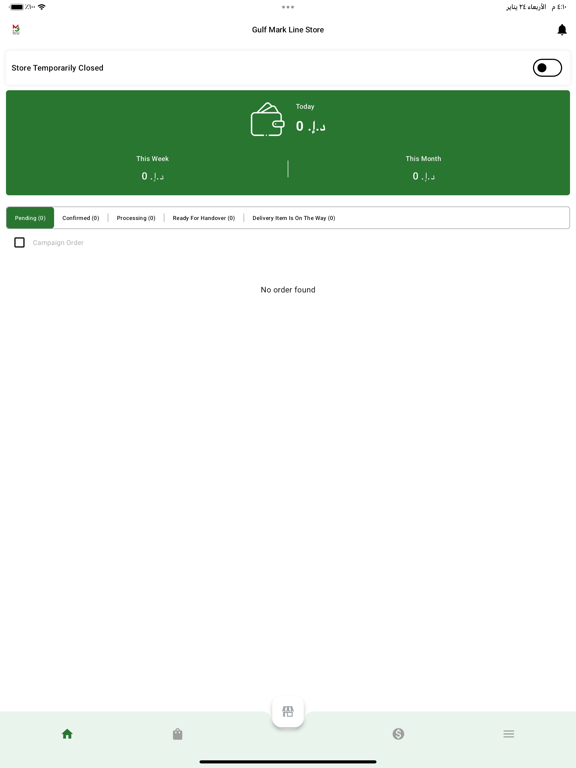
Task: Tap the This Month earnings figure
Action: 424,176
